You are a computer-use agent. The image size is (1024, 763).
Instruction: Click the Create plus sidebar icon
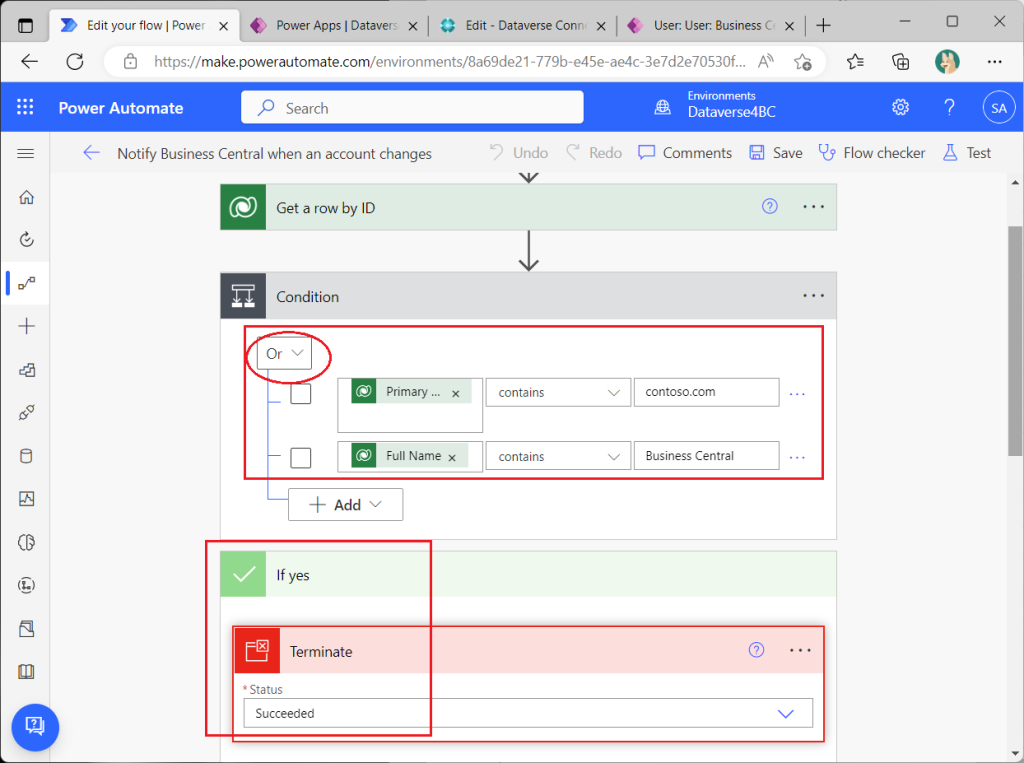[26, 326]
